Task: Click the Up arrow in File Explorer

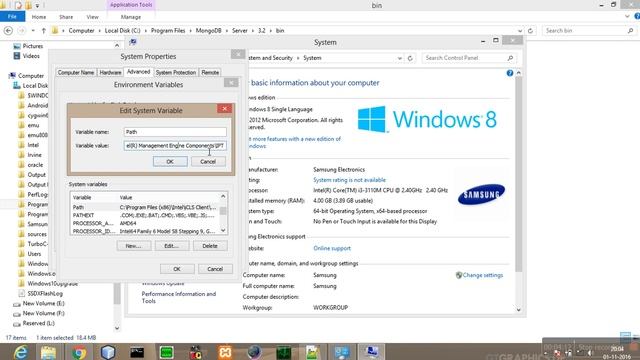Action: (44, 31)
